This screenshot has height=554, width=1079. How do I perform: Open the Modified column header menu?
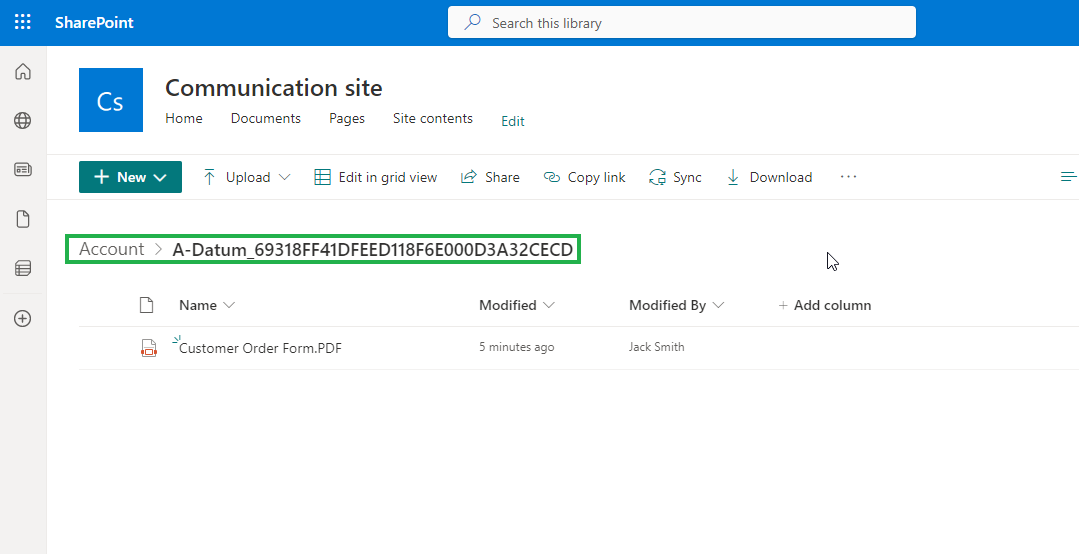[x=516, y=305]
